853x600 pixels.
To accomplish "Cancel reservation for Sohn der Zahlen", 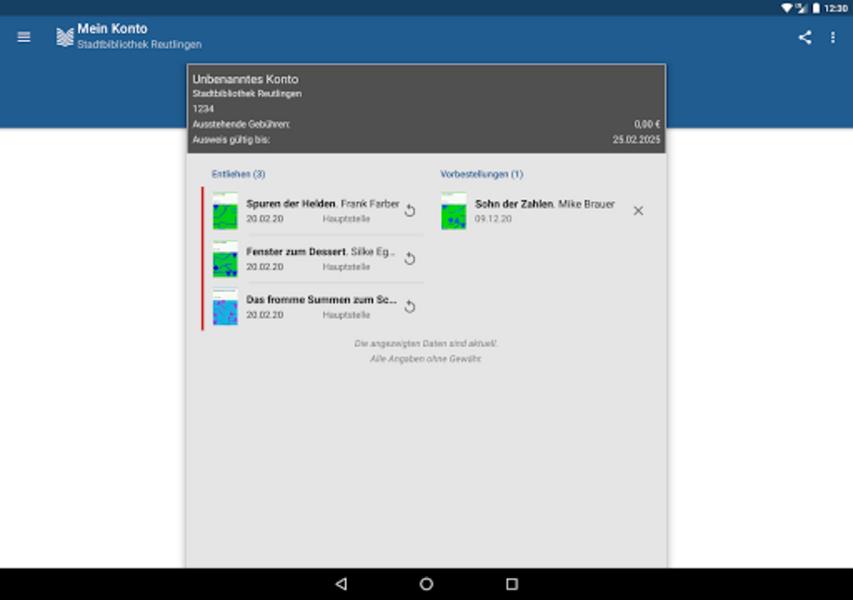I will (x=638, y=211).
